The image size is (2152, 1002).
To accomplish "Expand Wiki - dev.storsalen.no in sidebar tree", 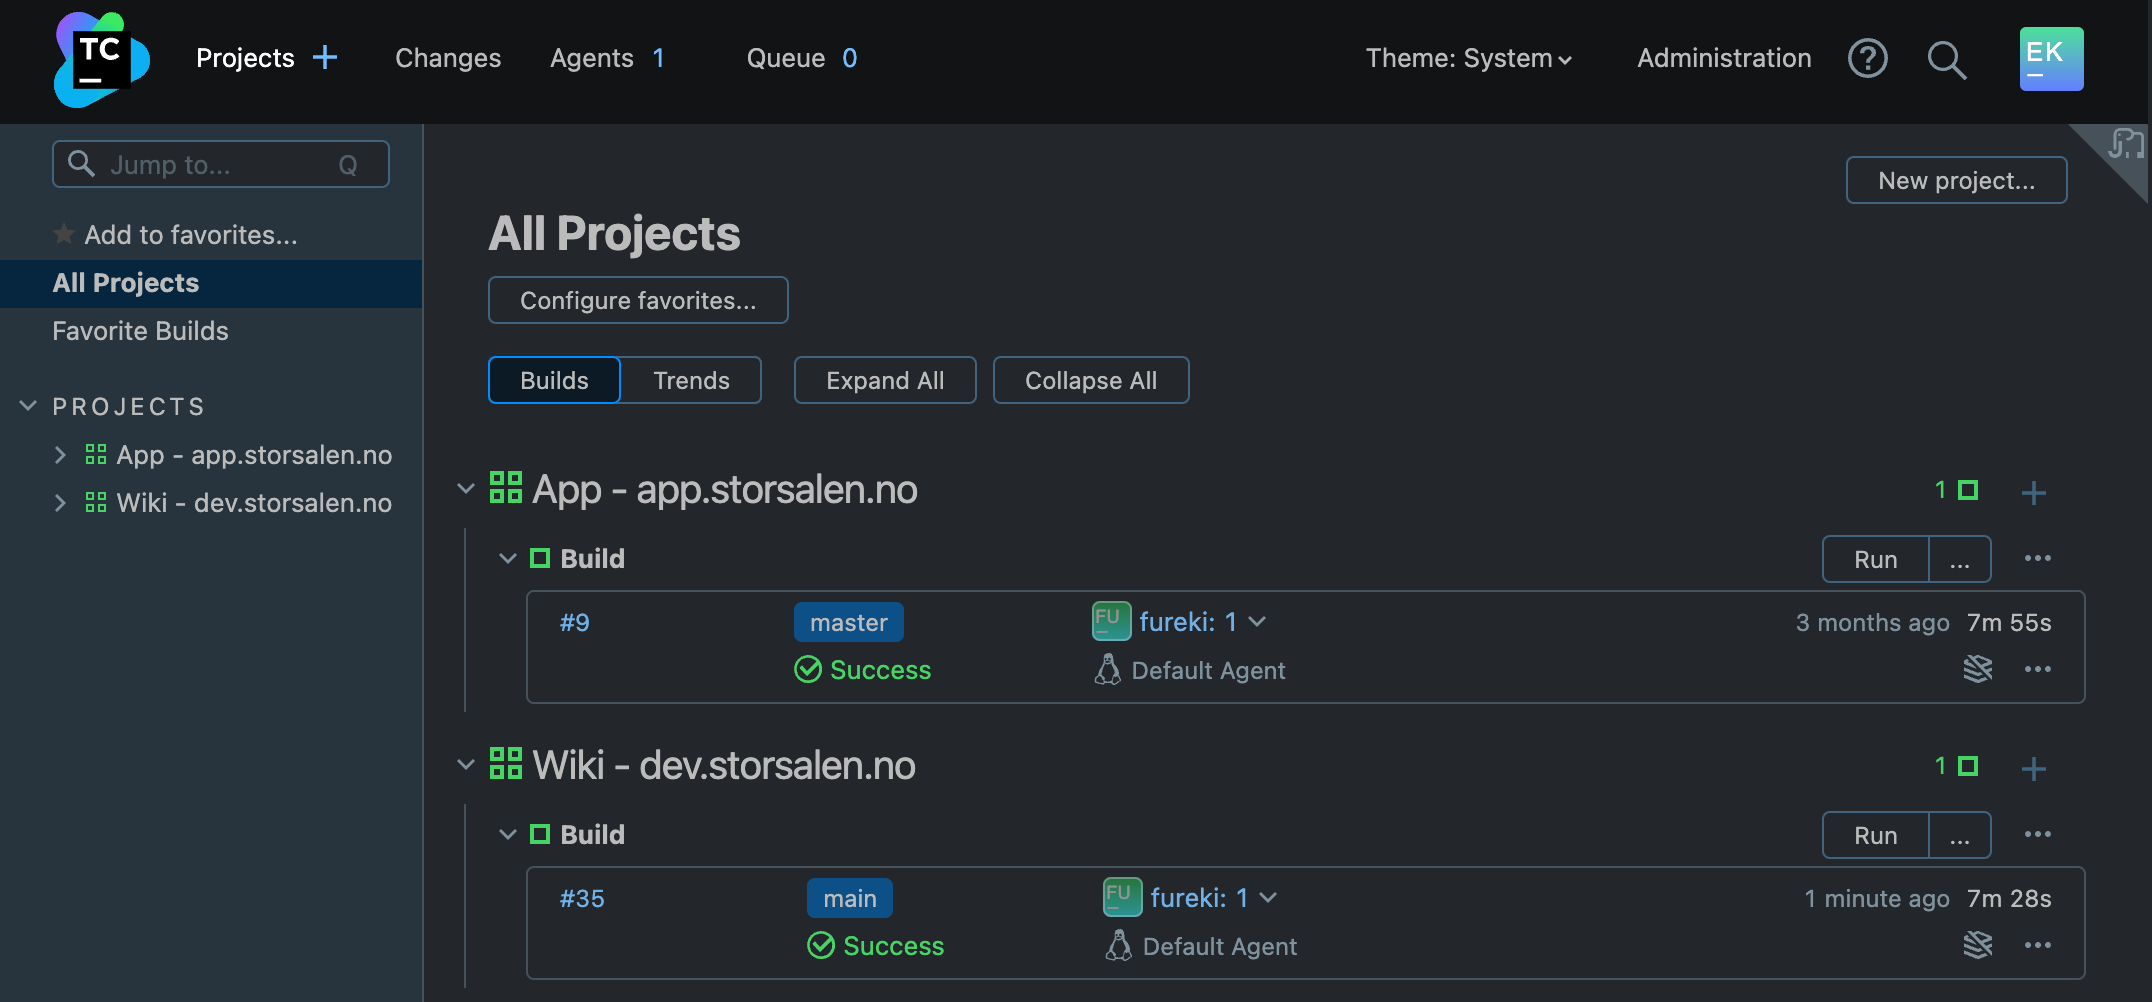I will (60, 503).
